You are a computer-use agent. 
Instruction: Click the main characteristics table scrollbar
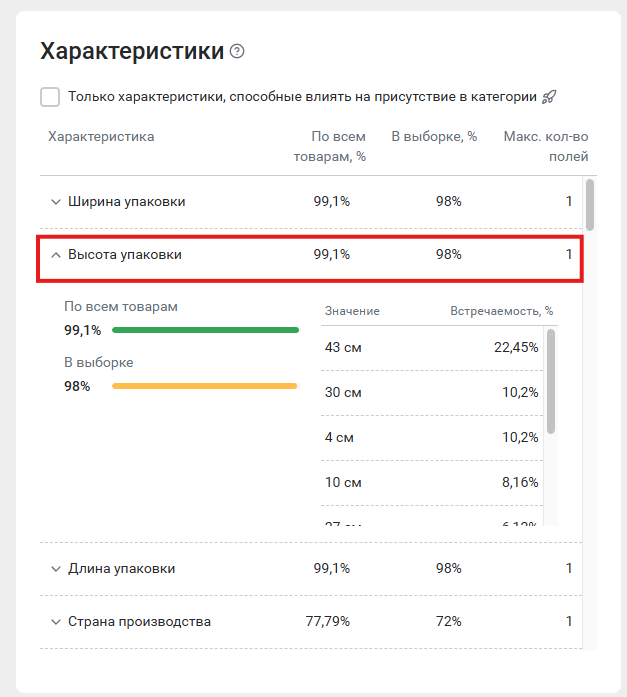[590, 205]
